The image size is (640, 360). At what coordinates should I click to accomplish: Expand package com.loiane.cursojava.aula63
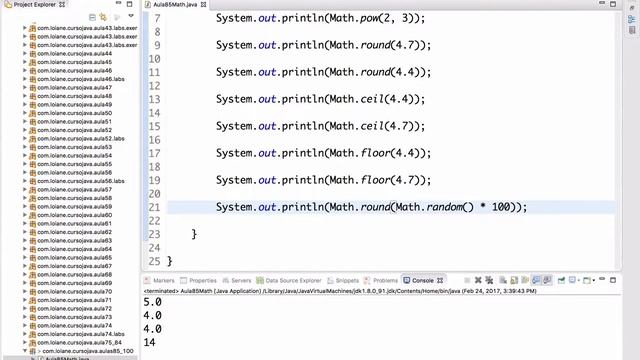24,240
